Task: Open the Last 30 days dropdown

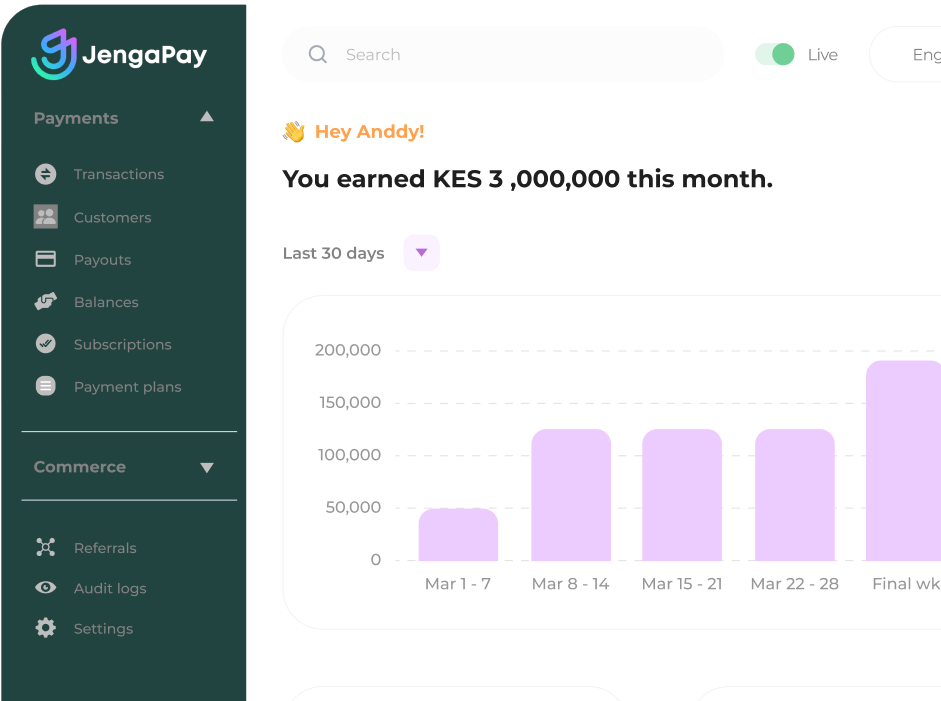Action: pos(421,253)
